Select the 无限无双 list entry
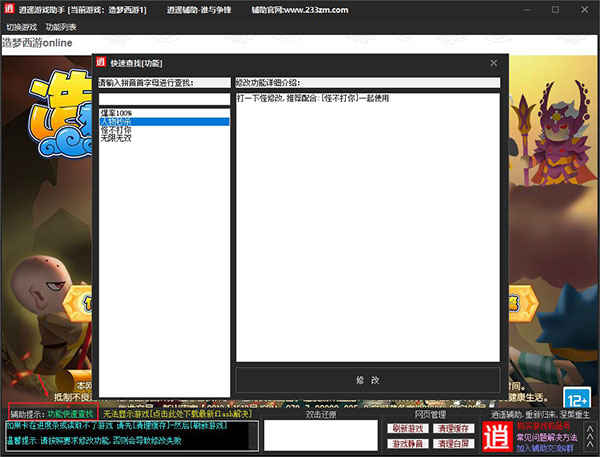This screenshot has height=457, width=600. pyautogui.click(x=165, y=139)
